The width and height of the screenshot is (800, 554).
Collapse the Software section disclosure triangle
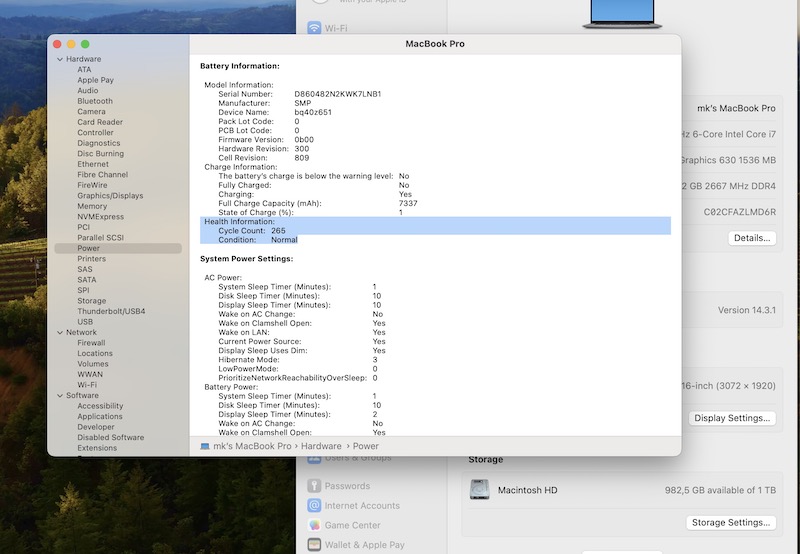pos(59,396)
